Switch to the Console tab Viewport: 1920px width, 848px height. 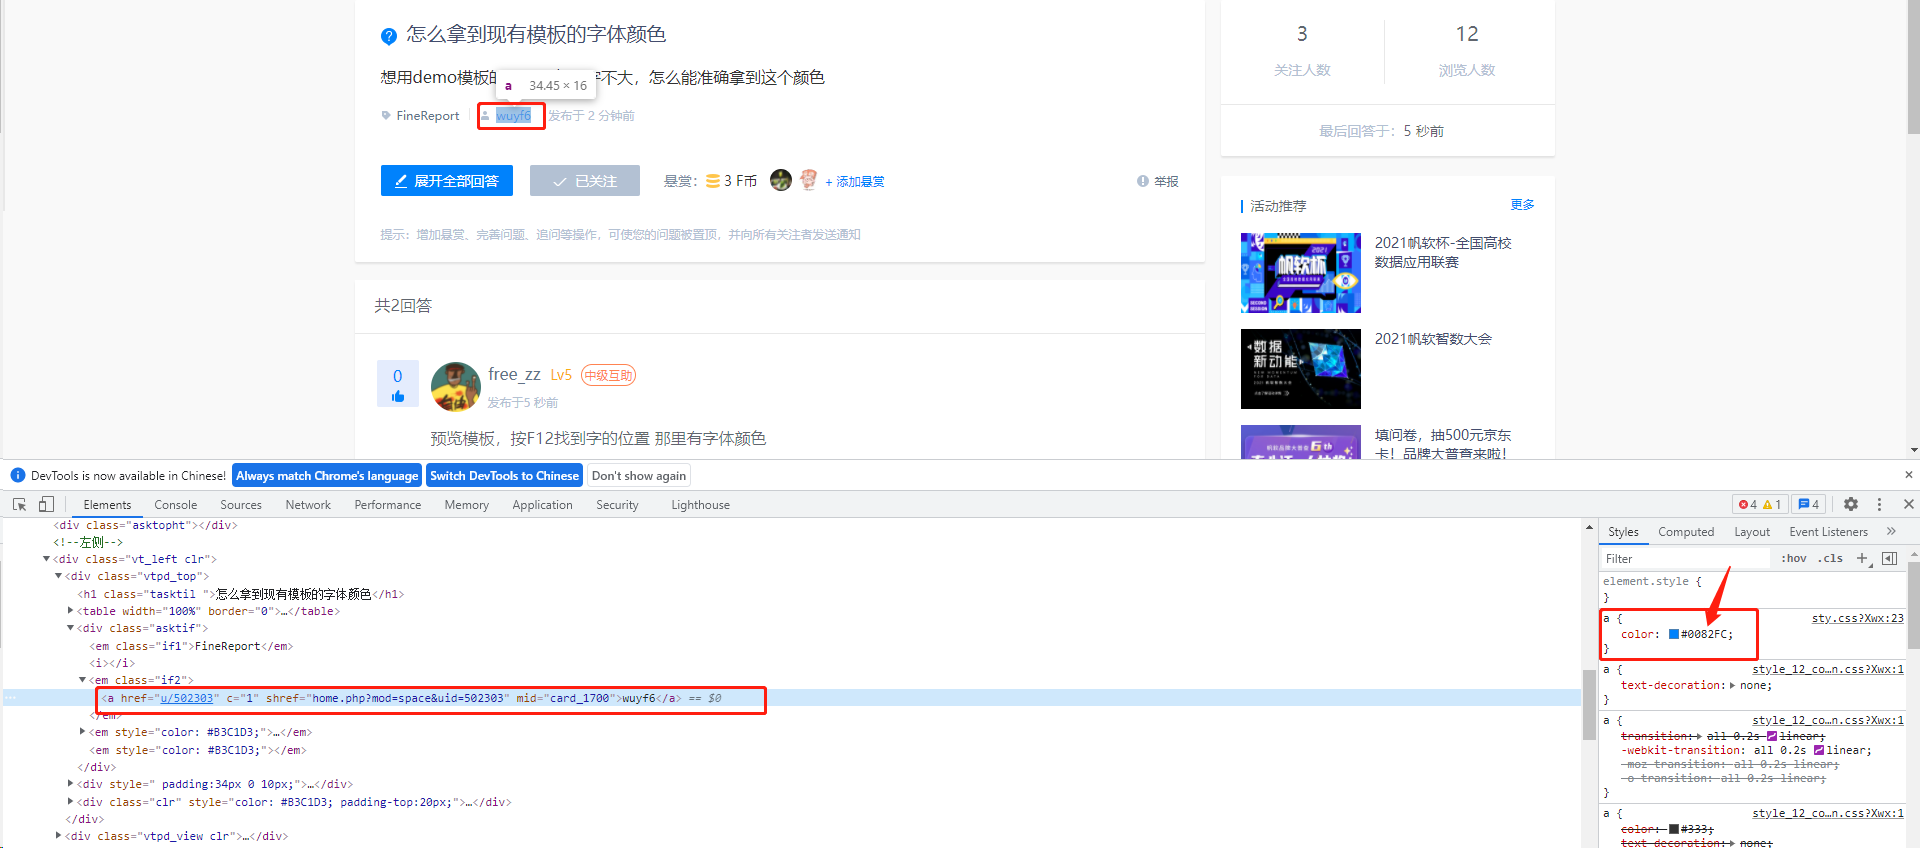pos(175,505)
